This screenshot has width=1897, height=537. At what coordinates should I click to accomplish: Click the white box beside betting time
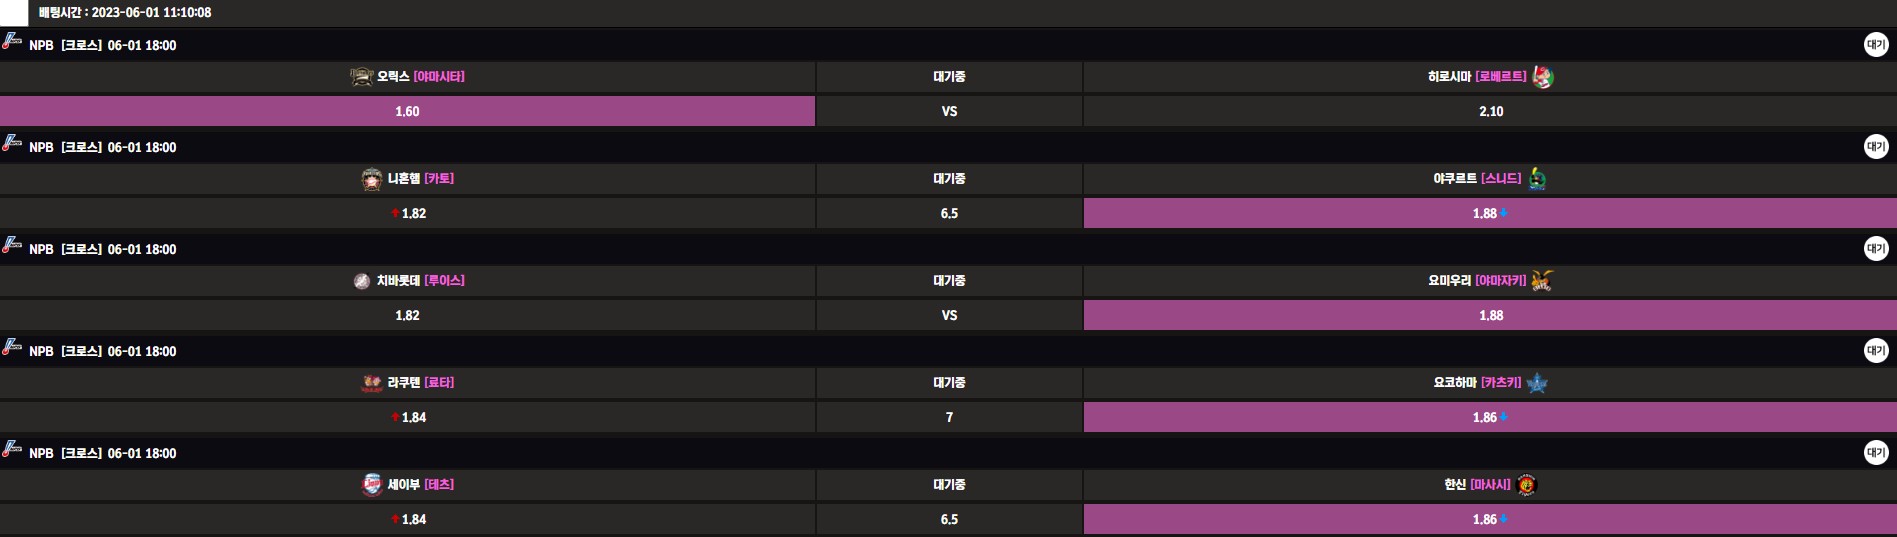point(14,12)
